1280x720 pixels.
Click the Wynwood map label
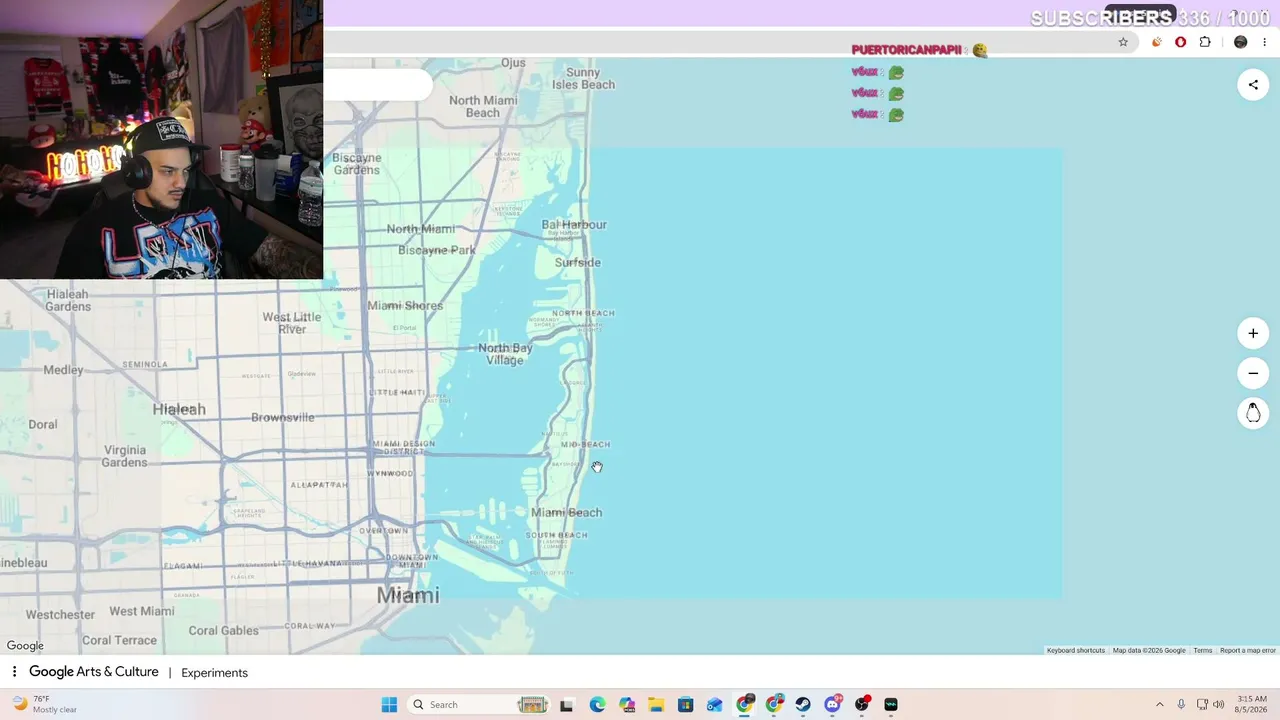(390, 473)
